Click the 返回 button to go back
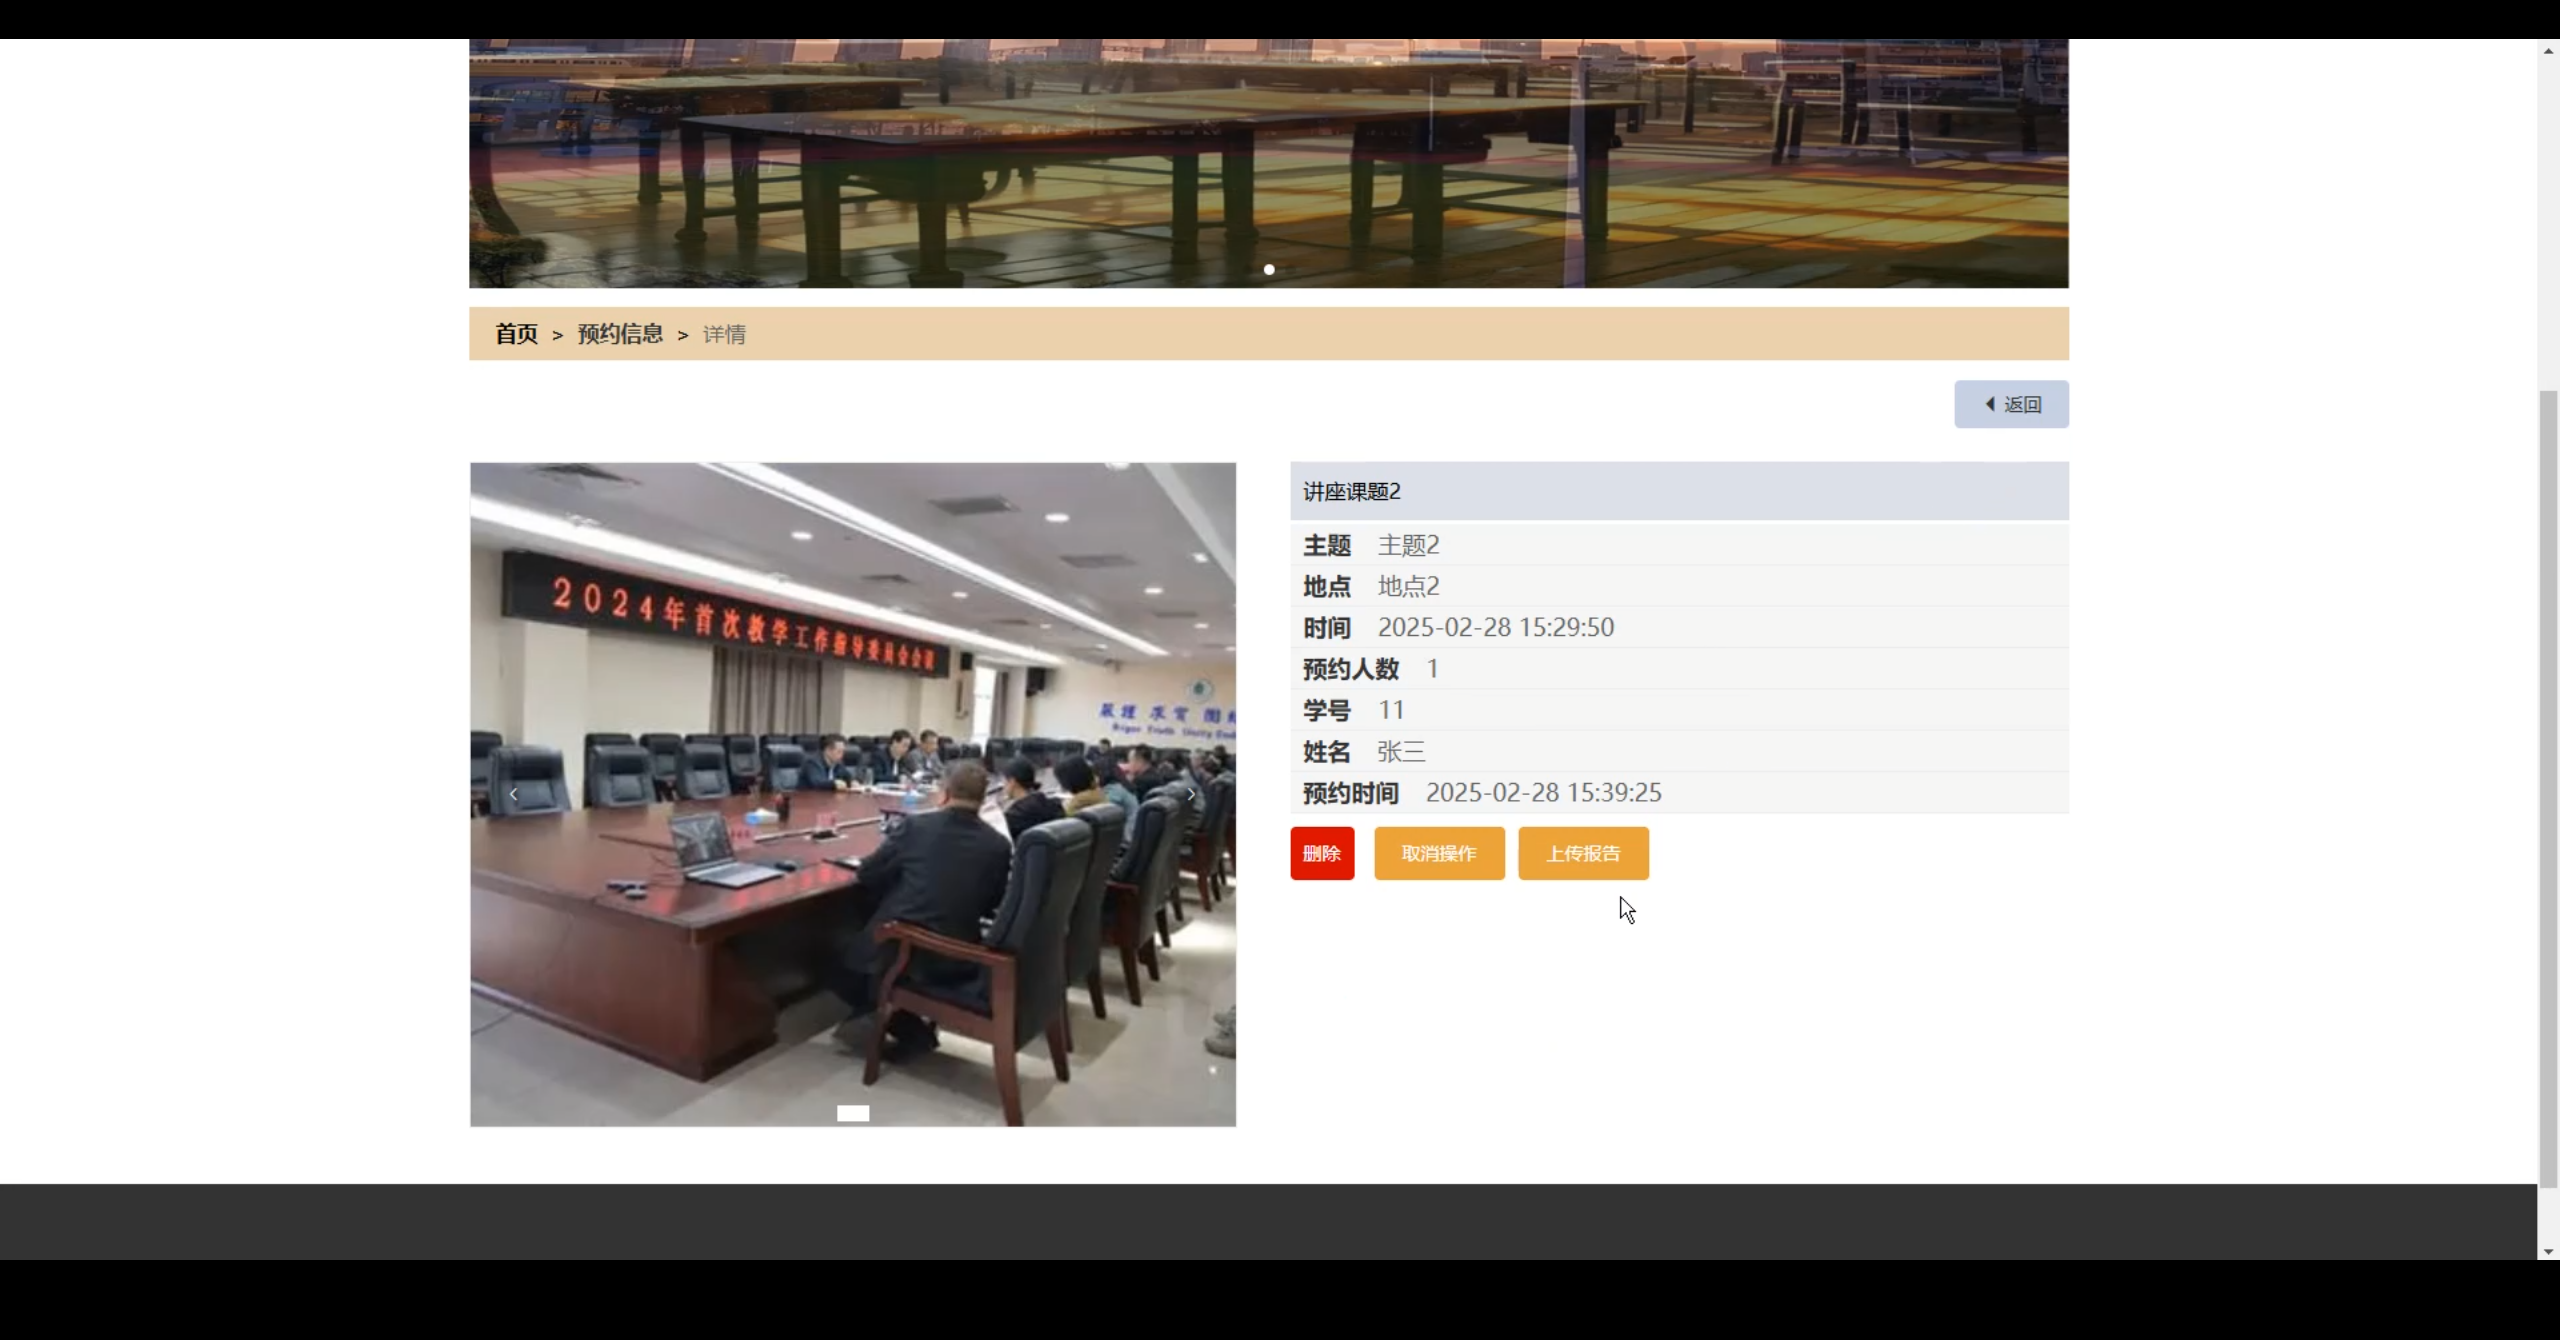 pos(2011,403)
